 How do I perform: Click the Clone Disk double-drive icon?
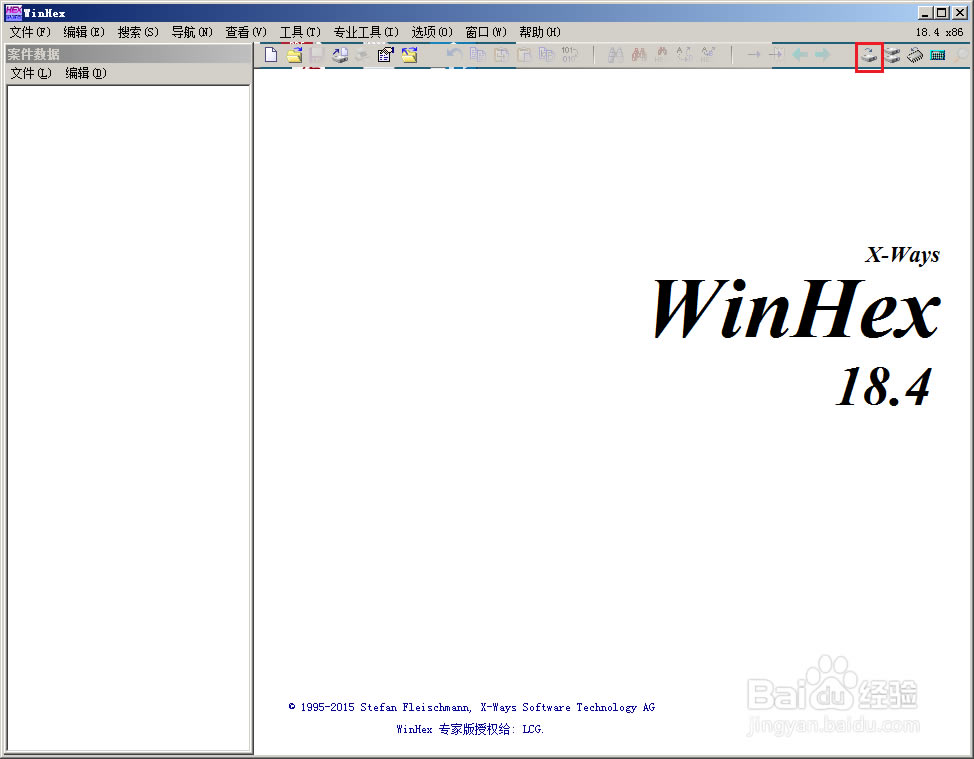tap(892, 55)
